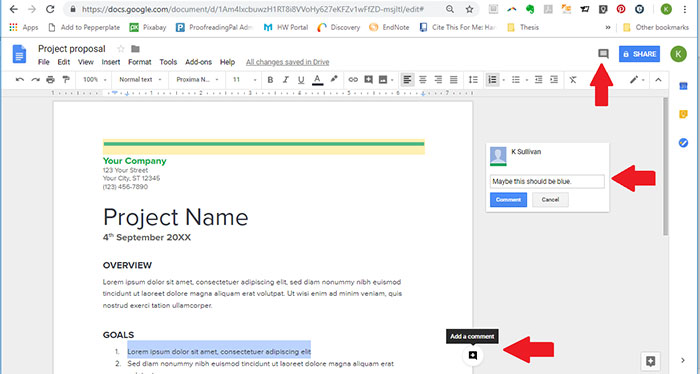
Task: Select the Paint format tool
Action: click(x=66, y=80)
